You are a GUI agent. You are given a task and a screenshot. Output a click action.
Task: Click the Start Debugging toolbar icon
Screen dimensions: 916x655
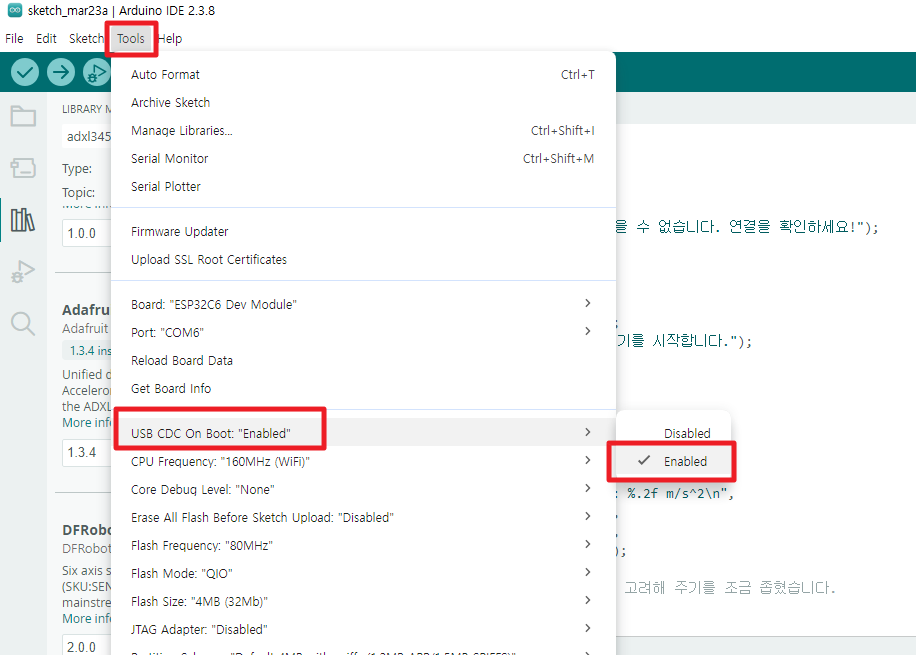pos(96,72)
